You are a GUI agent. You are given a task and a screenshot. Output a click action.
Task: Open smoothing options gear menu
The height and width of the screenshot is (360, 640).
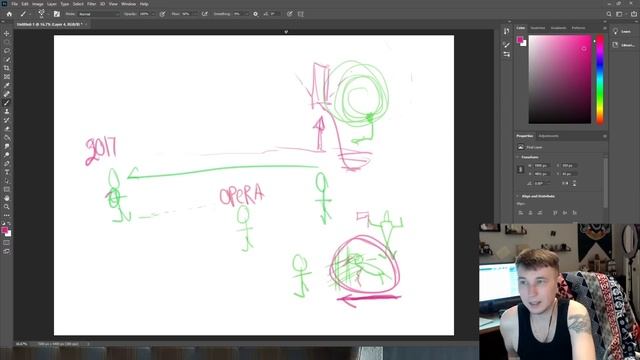(x=256, y=14)
